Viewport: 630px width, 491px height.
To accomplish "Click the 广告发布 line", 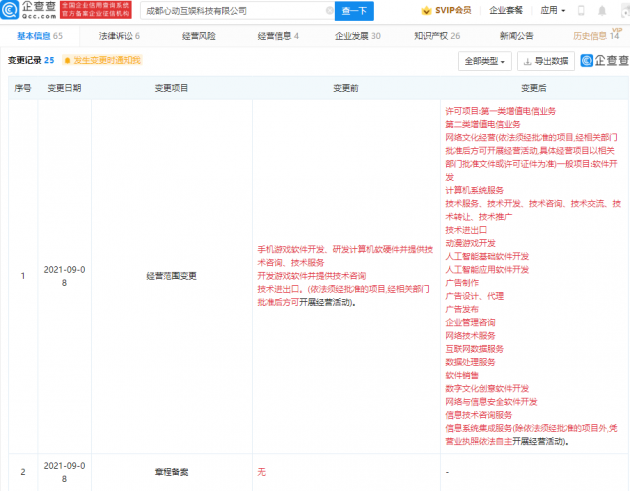I will point(462,309).
